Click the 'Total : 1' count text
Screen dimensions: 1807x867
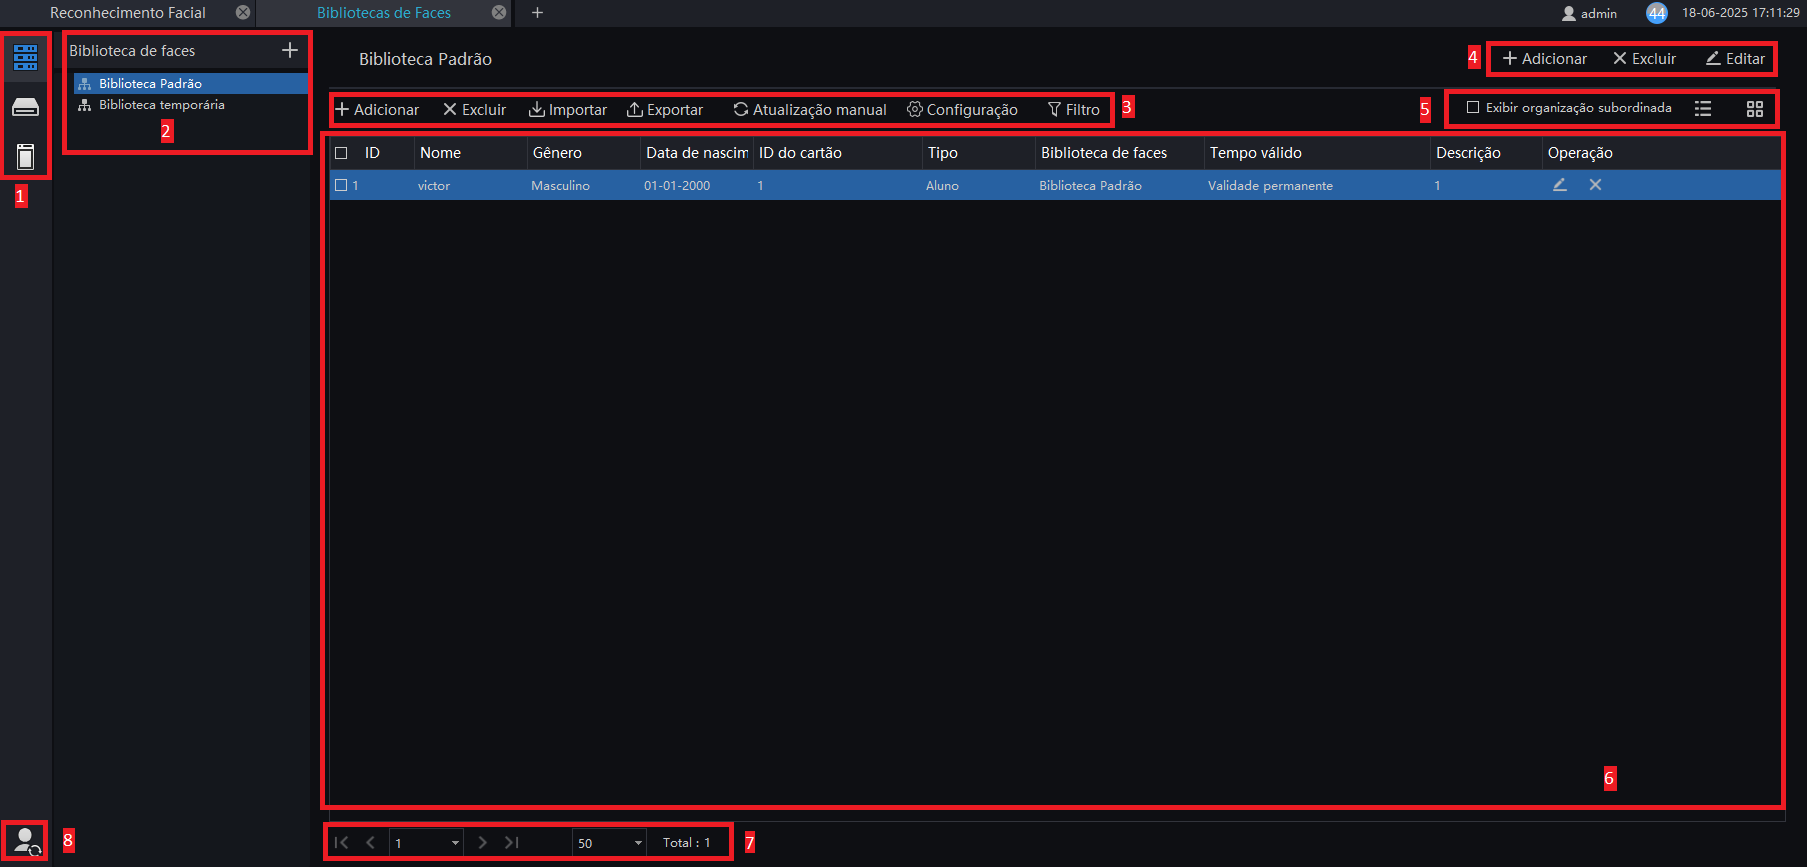[x=686, y=843]
